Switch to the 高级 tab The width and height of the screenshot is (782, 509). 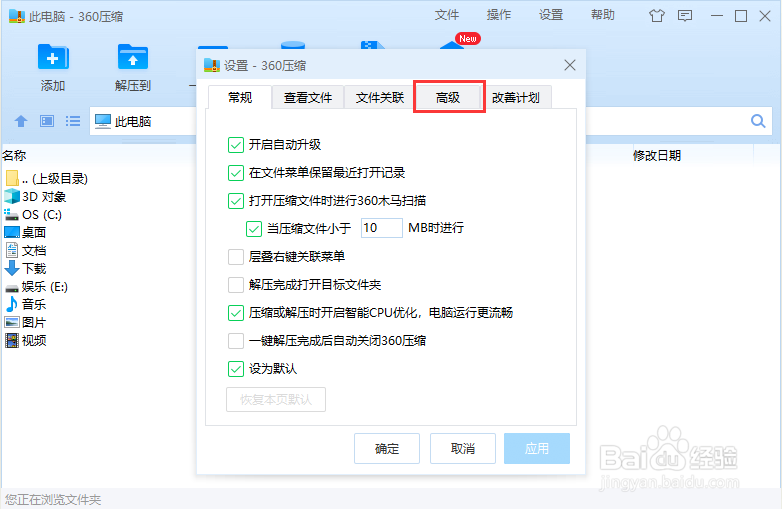(x=448, y=97)
